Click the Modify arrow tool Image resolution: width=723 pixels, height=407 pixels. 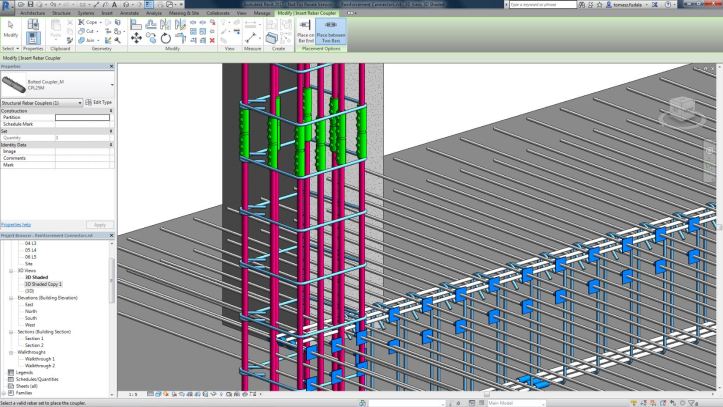pyautogui.click(x=11, y=29)
